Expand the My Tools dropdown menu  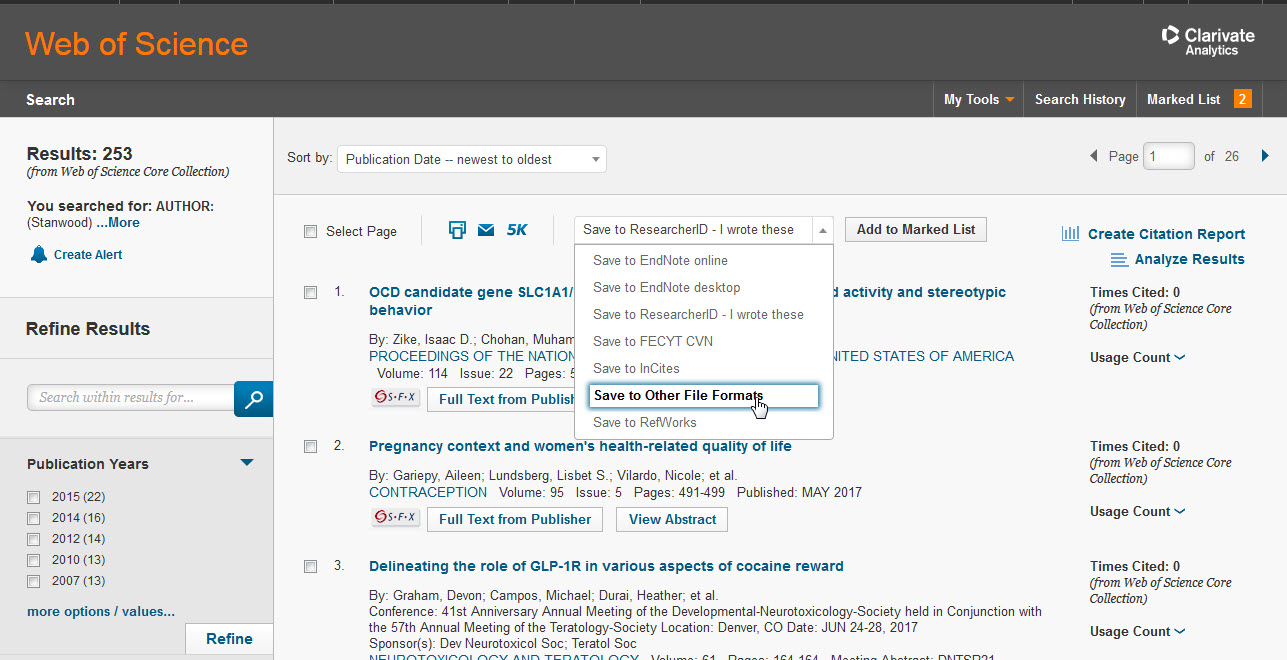point(978,99)
